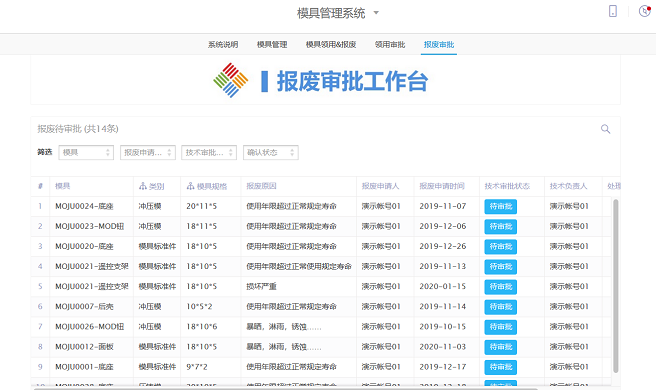
Task: Switch to the 模具领用&报废 tab
Action: click(x=331, y=44)
